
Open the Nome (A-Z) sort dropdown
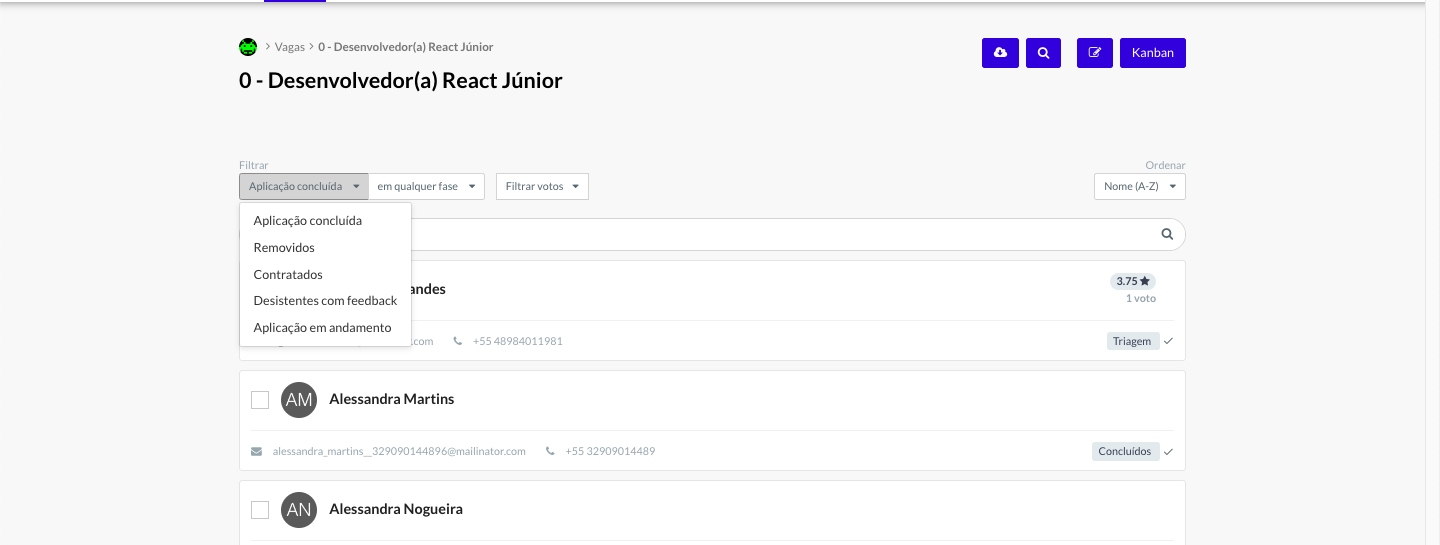point(1140,186)
